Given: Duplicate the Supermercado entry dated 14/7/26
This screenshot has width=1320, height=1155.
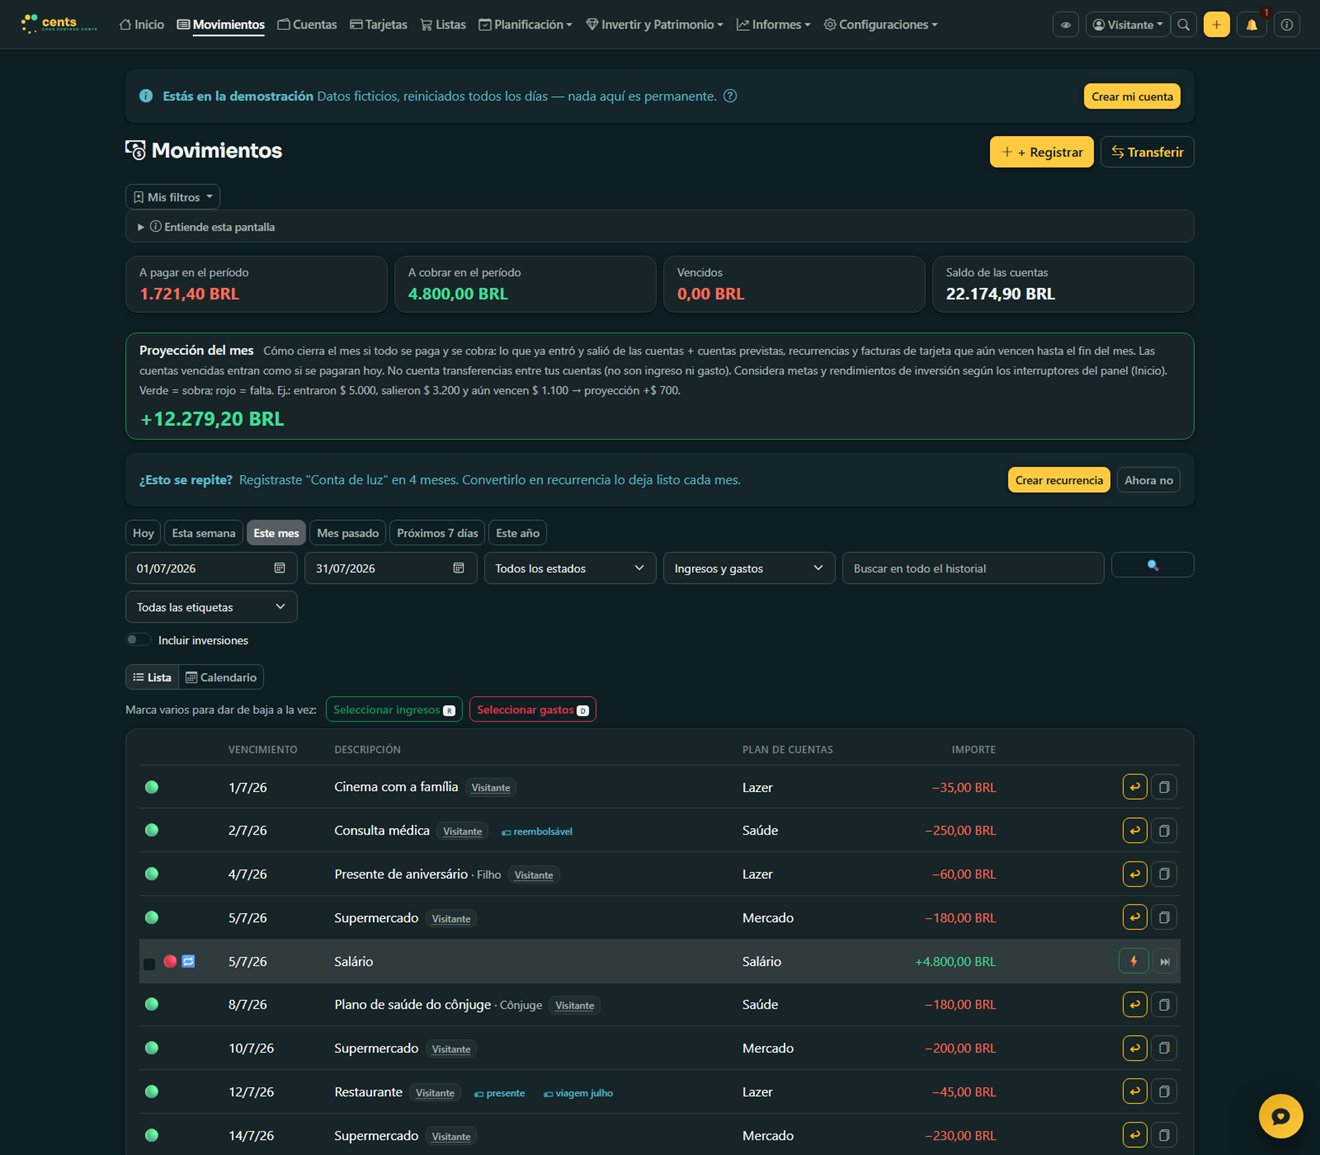Looking at the screenshot, I should pos(1164,1135).
